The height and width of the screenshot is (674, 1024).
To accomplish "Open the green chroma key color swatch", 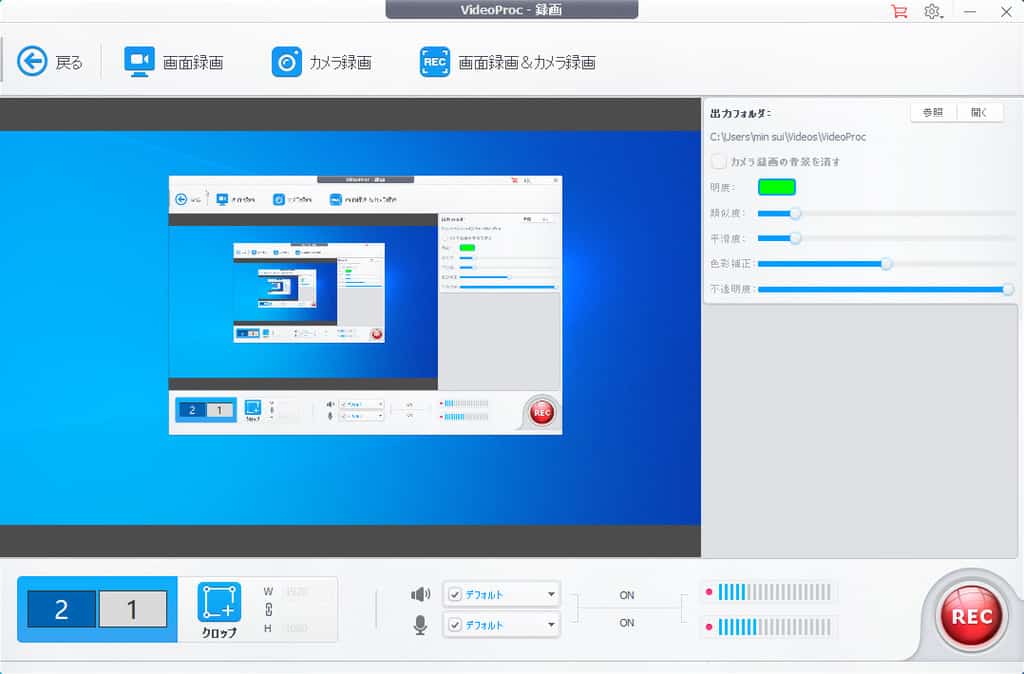I will pyautogui.click(x=777, y=187).
